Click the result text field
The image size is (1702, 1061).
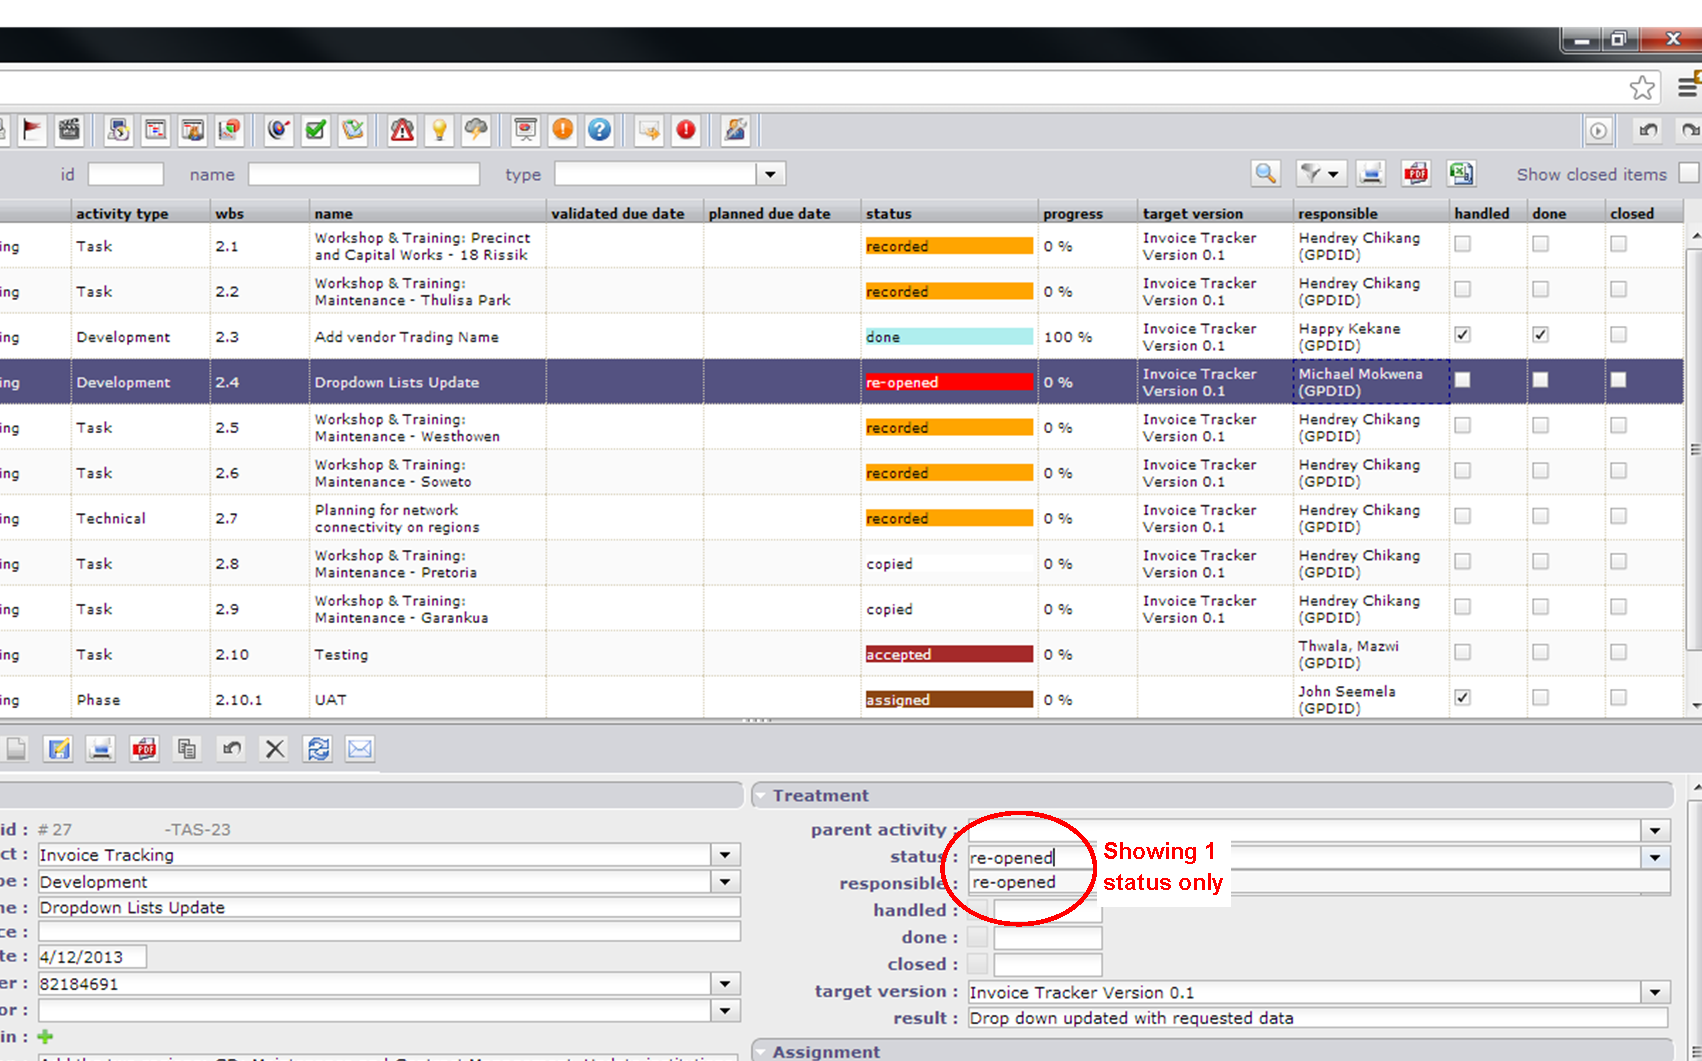(1316, 1018)
